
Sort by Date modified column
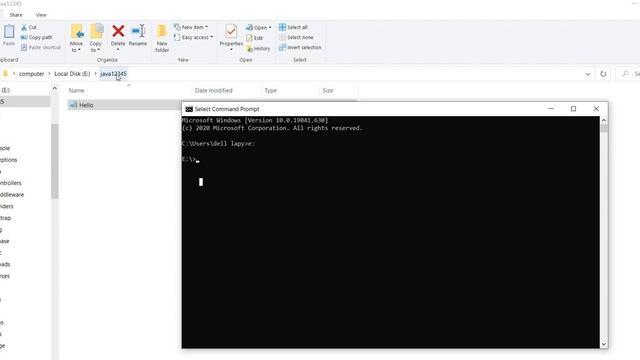(x=213, y=90)
